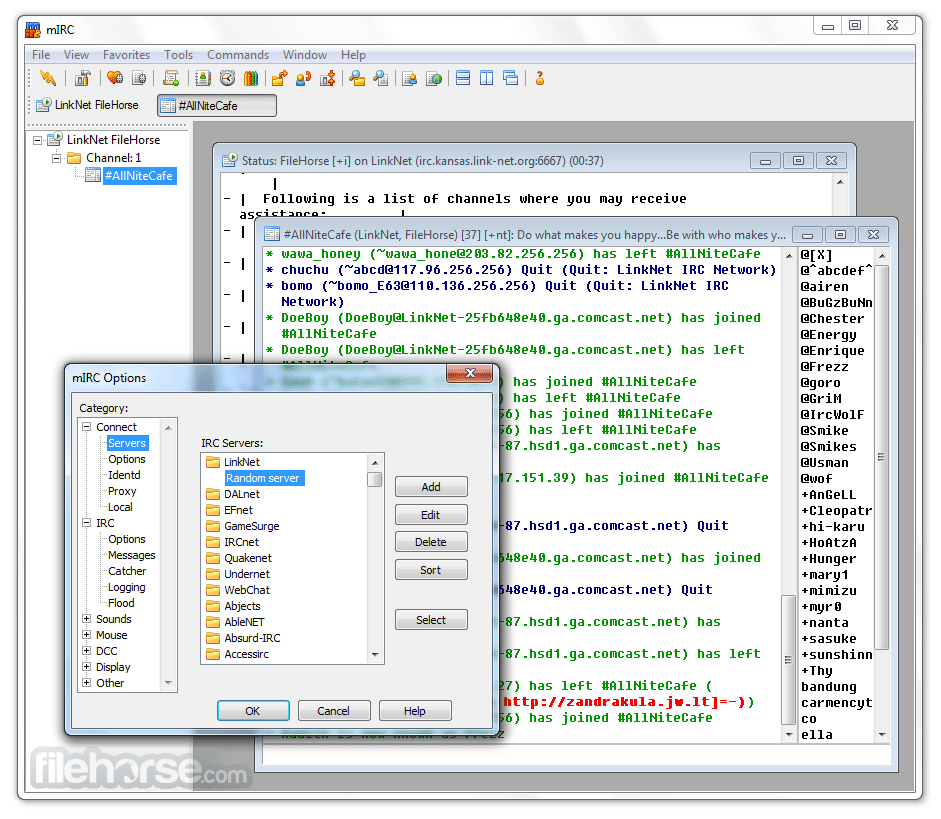The image size is (941, 819).
Task: Expand the Mouse category
Action: click(x=86, y=635)
